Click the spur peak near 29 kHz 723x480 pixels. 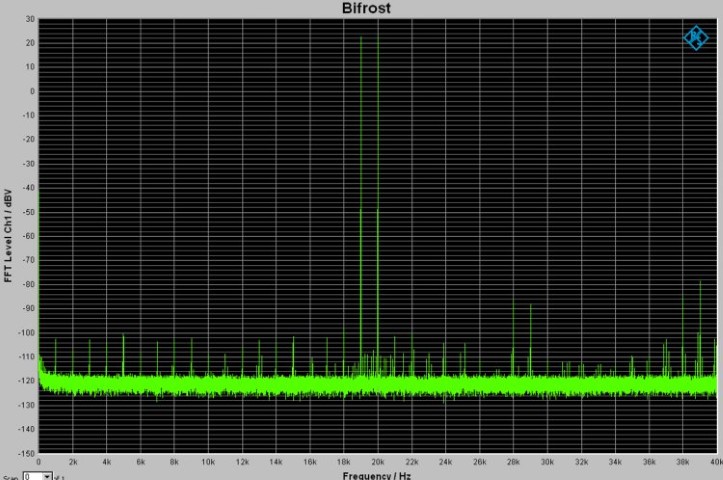point(530,305)
